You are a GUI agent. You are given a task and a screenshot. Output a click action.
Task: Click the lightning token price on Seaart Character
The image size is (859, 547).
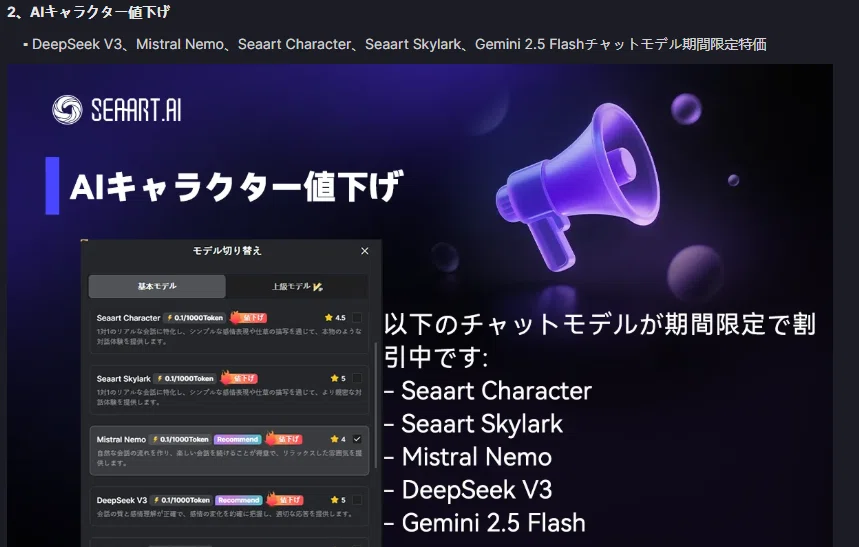click(x=195, y=318)
